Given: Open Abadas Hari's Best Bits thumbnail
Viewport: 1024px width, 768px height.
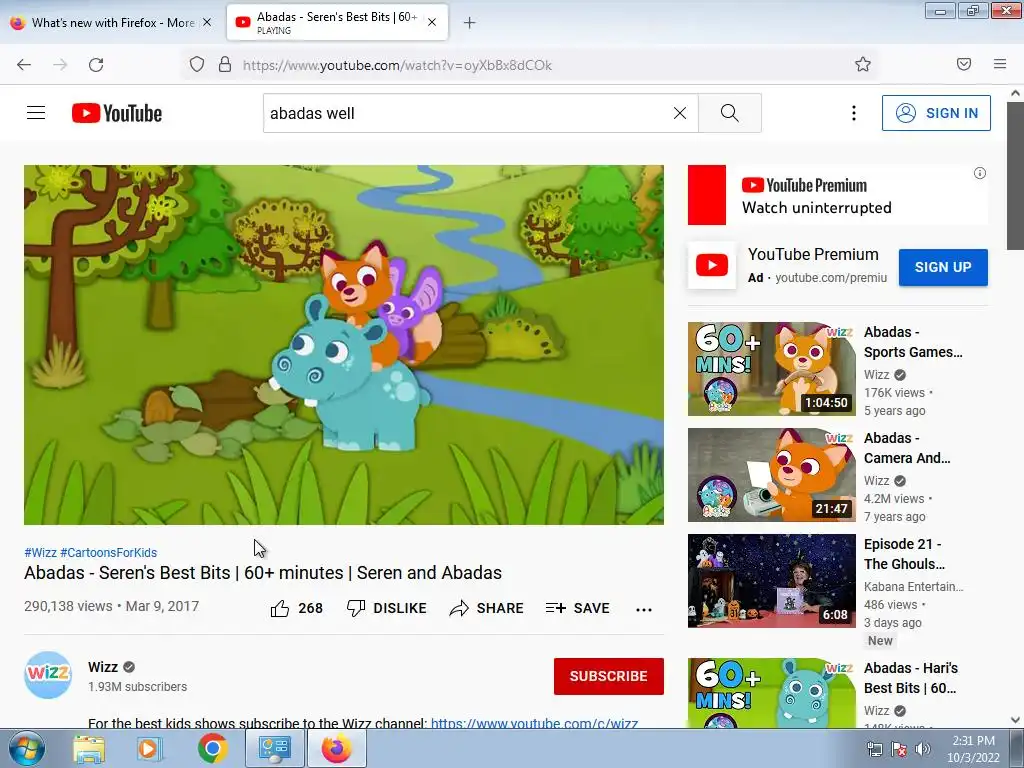Looking at the screenshot, I should [x=771, y=693].
